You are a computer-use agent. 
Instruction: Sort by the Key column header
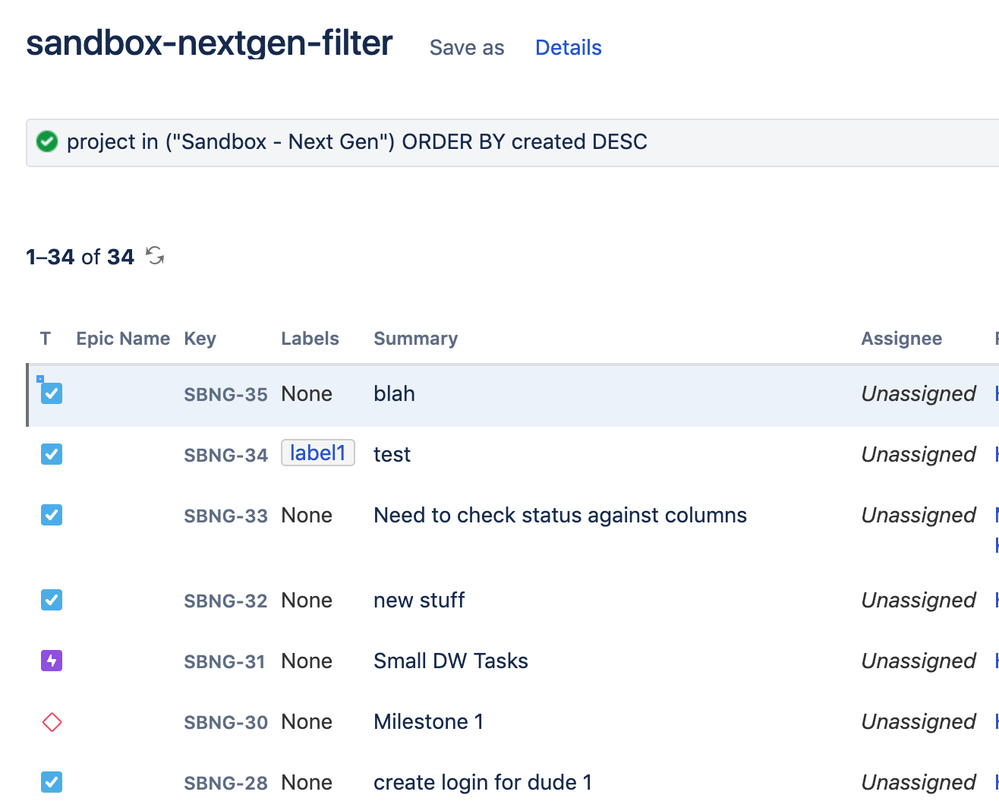click(x=200, y=338)
